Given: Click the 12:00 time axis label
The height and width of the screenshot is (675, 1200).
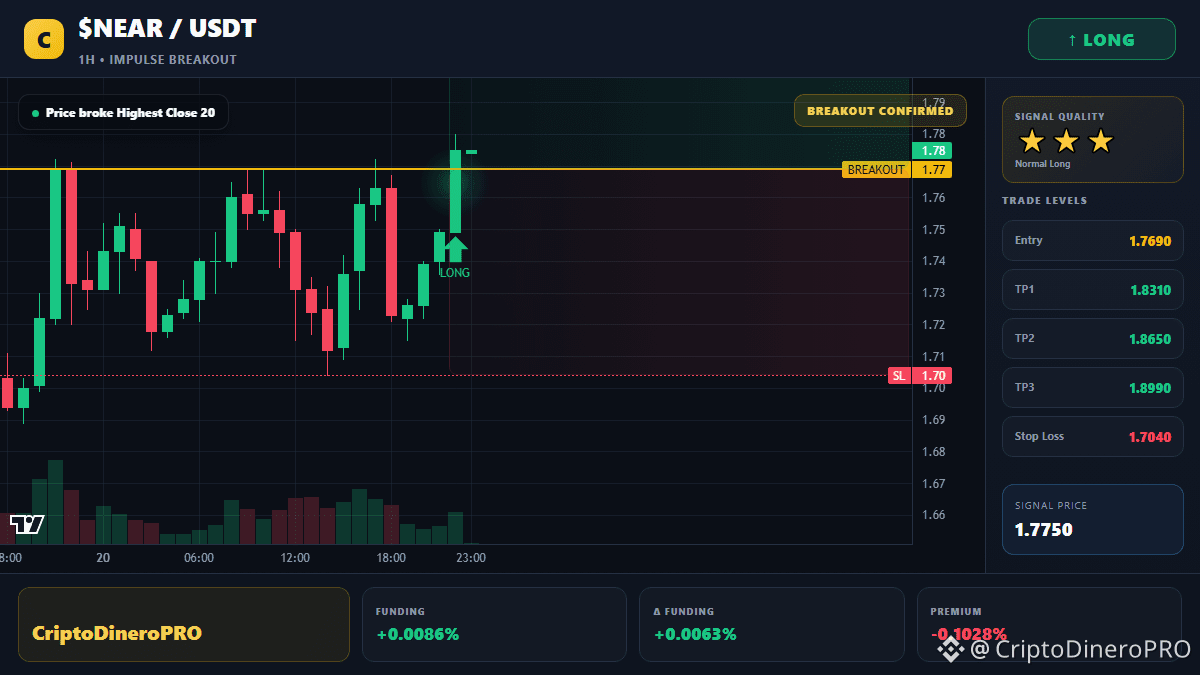Looking at the screenshot, I should pos(295,558).
